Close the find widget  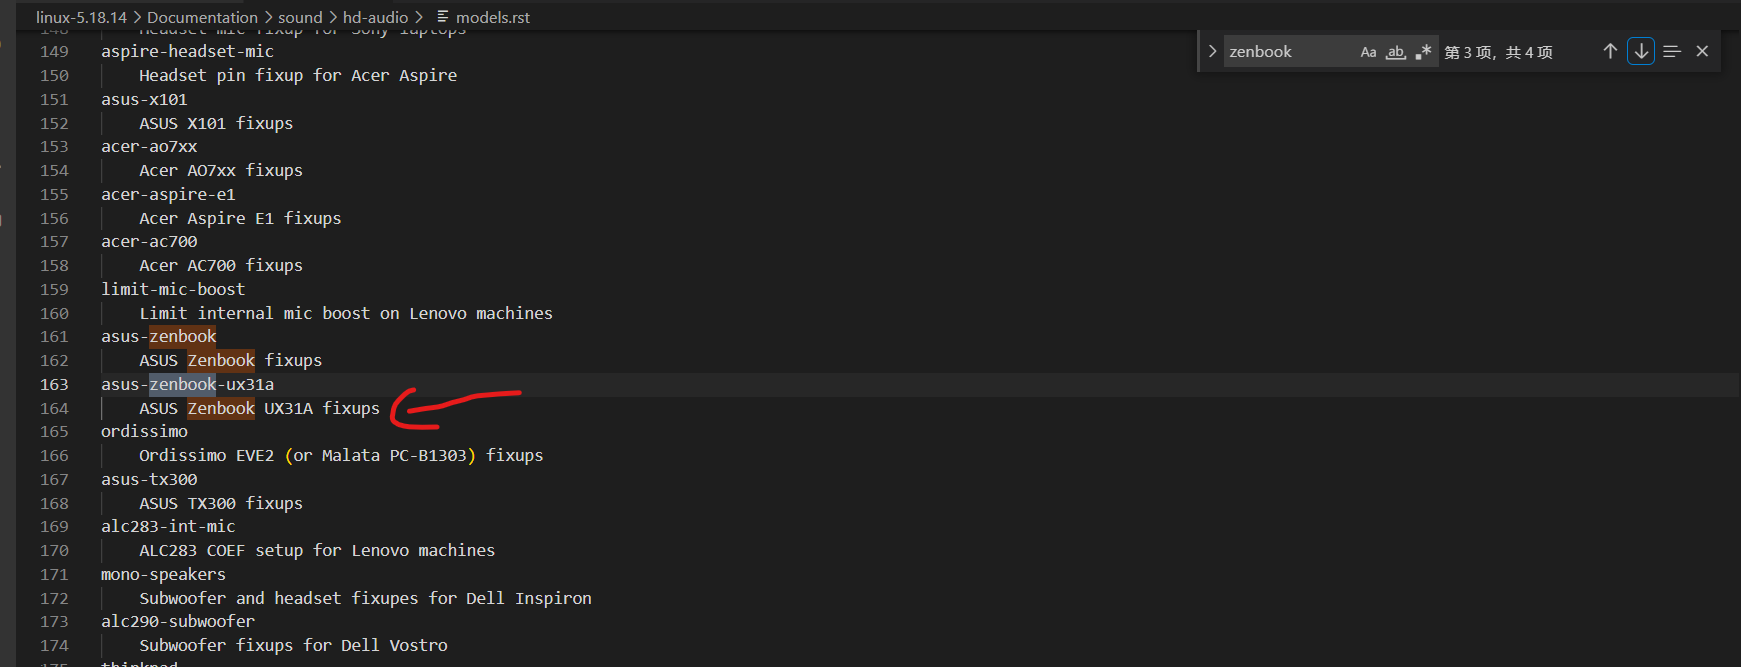pos(1702,51)
